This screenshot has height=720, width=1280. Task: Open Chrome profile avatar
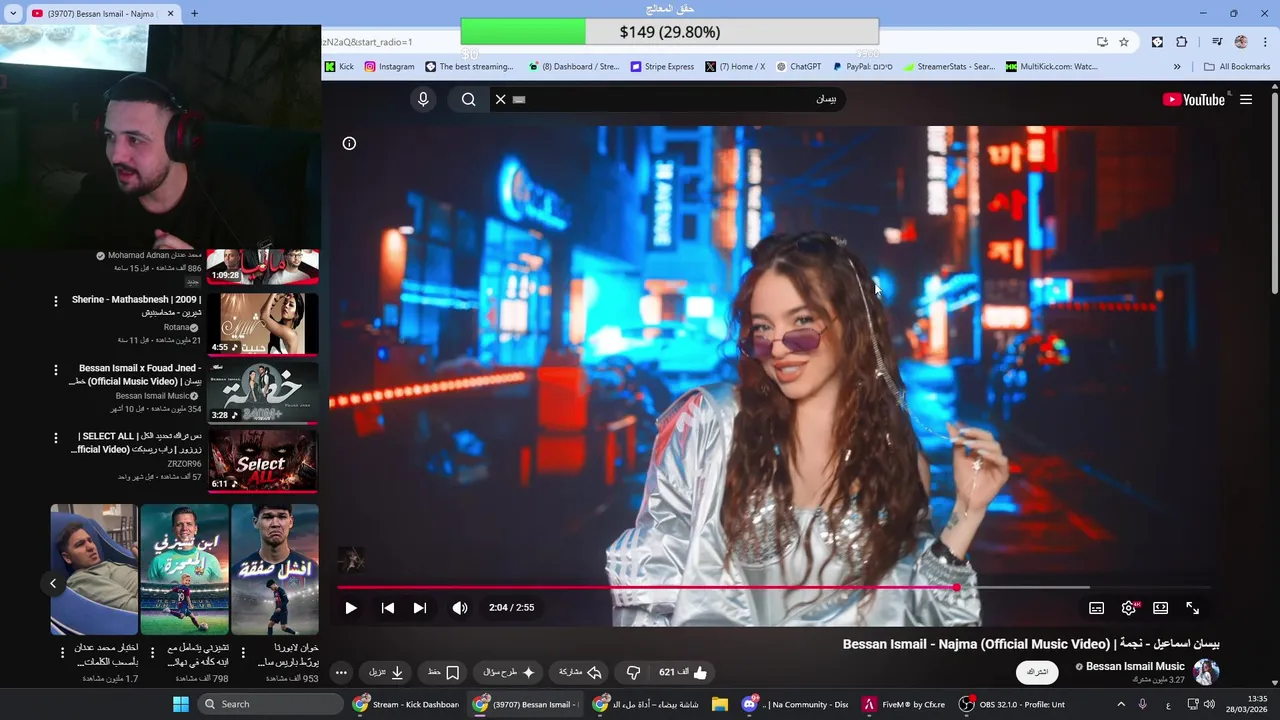pyautogui.click(x=1241, y=42)
